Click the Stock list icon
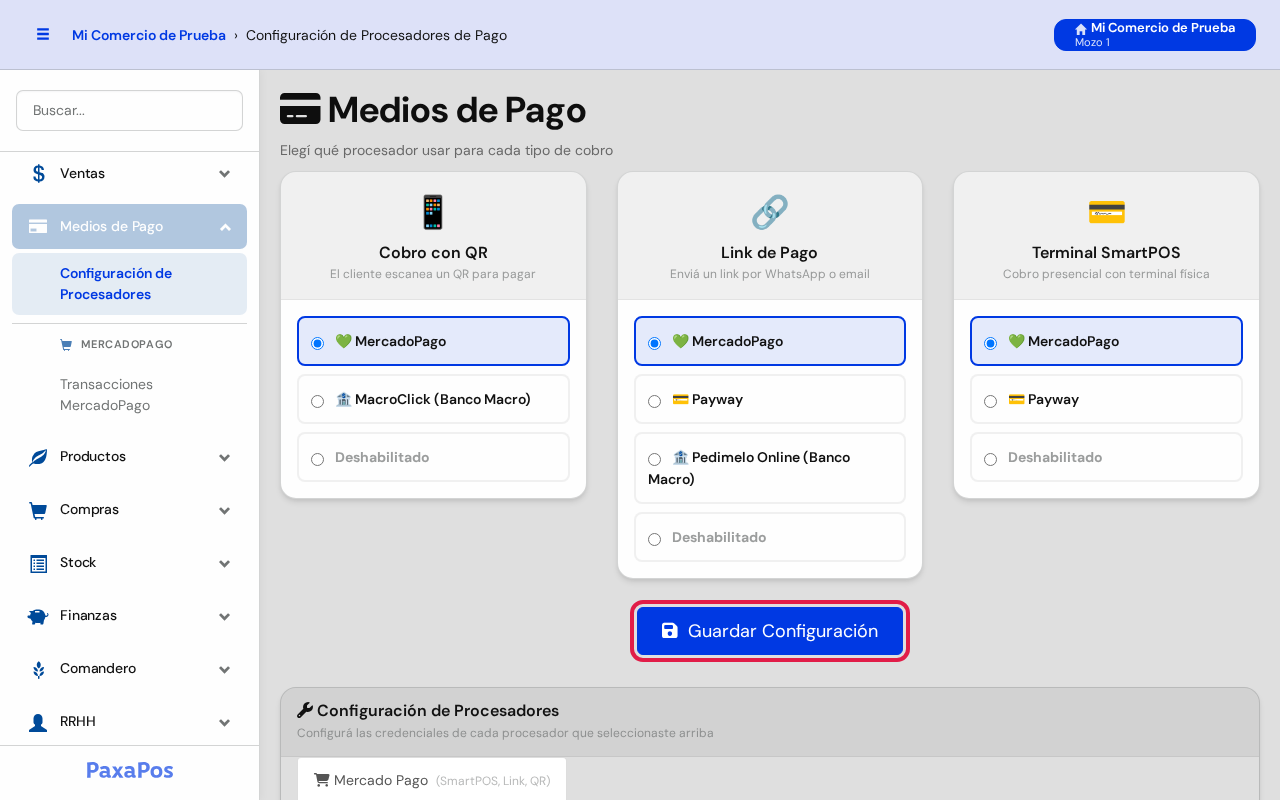The height and width of the screenshot is (800, 1280). 38,563
